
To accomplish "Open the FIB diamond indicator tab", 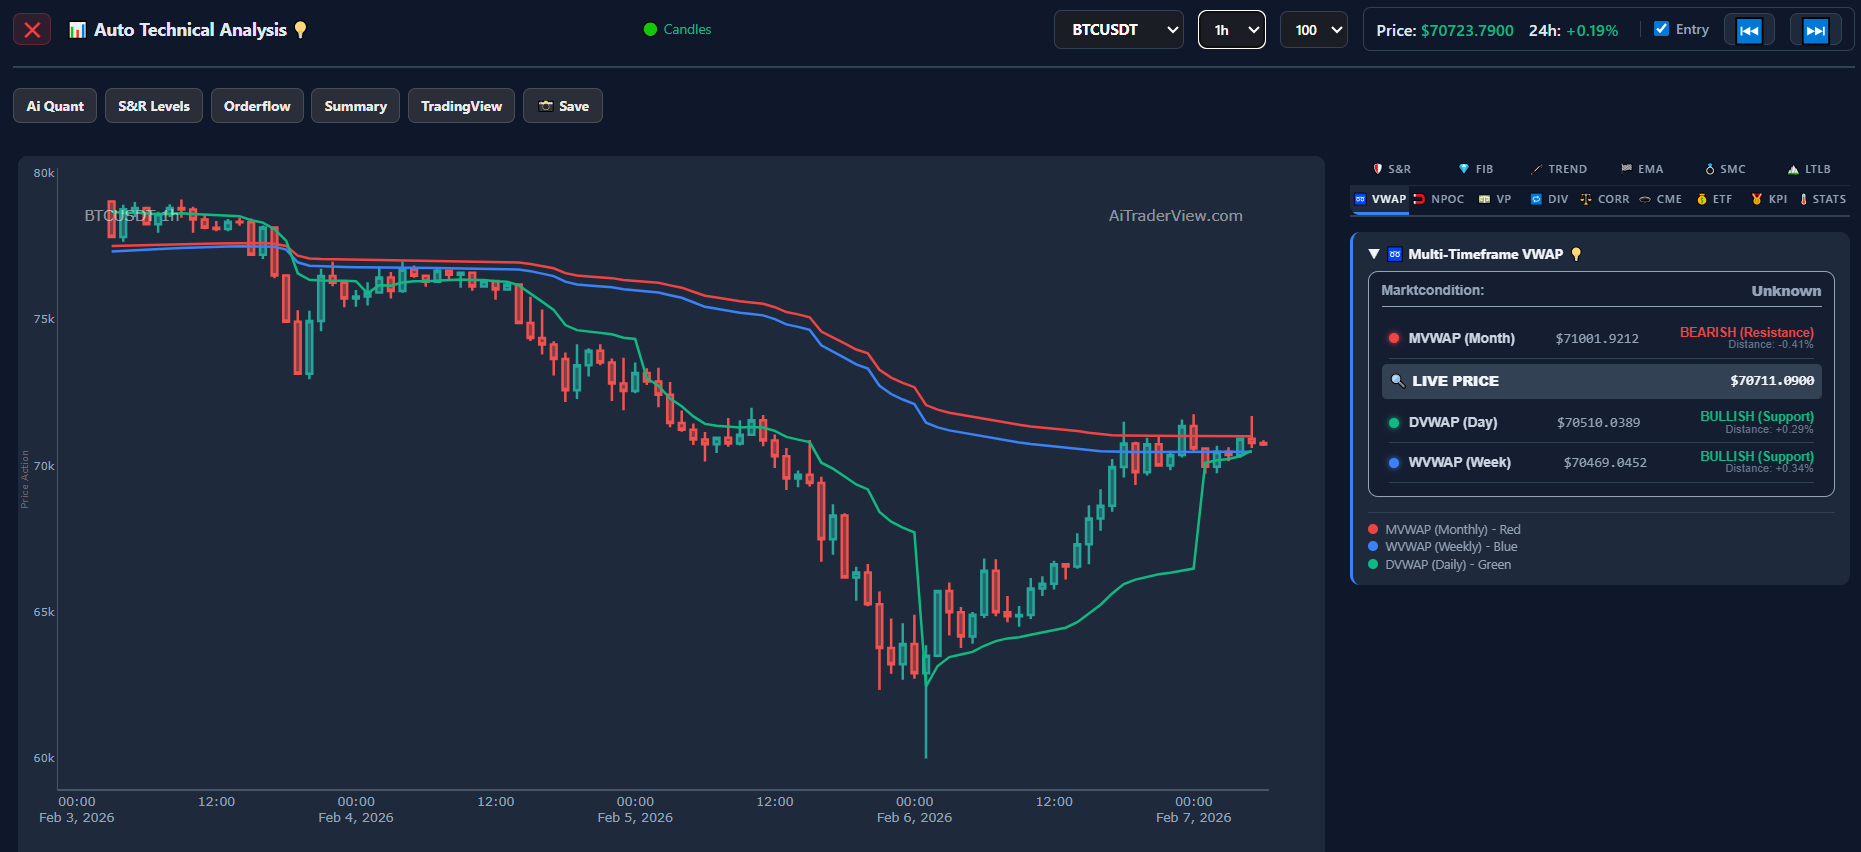I will (x=1475, y=169).
